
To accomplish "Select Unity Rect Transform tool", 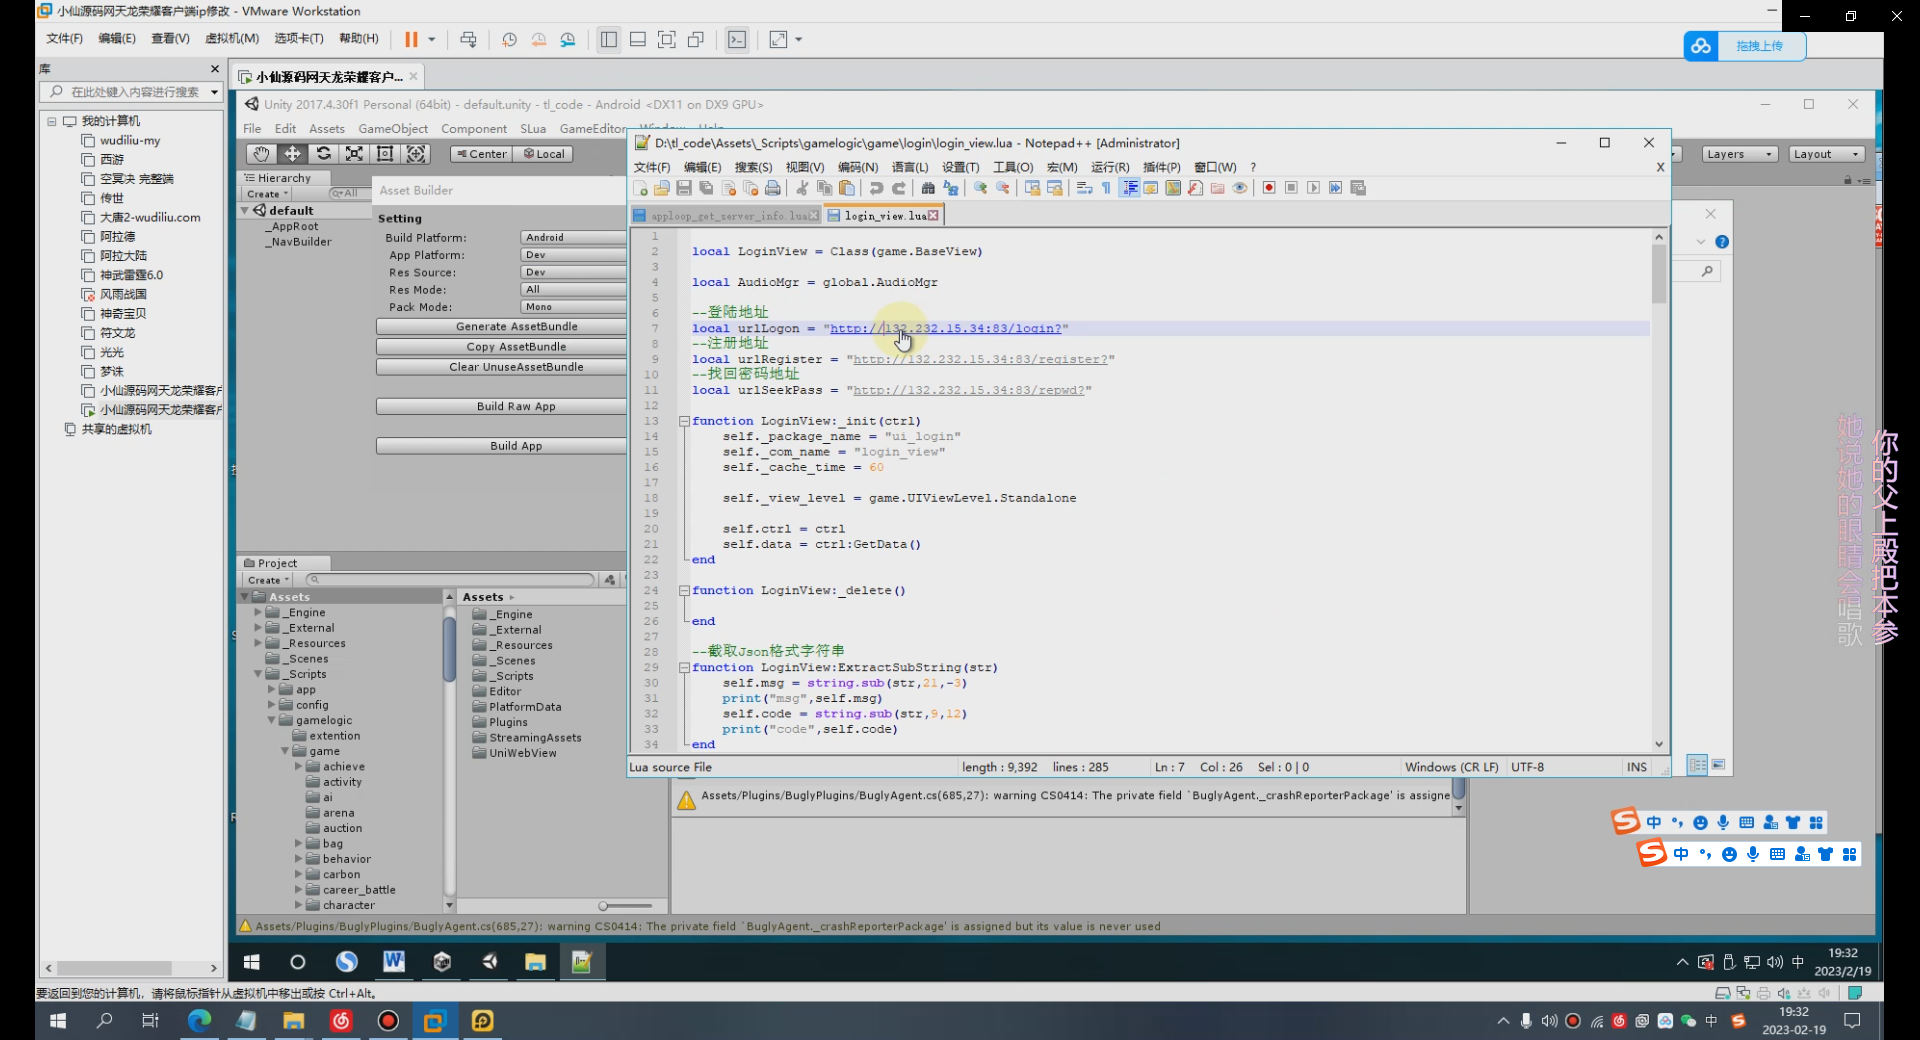I will (x=385, y=153).
